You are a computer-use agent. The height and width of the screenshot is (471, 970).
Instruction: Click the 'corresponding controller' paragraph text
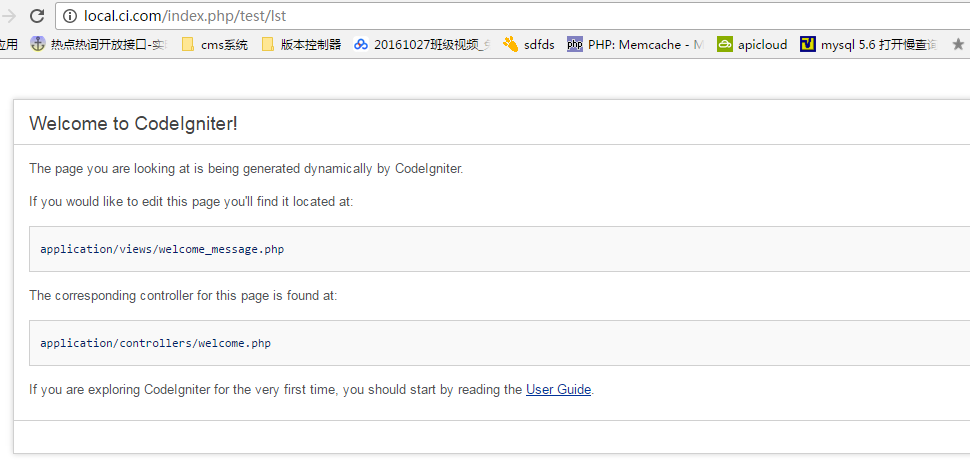pos(183,296)
